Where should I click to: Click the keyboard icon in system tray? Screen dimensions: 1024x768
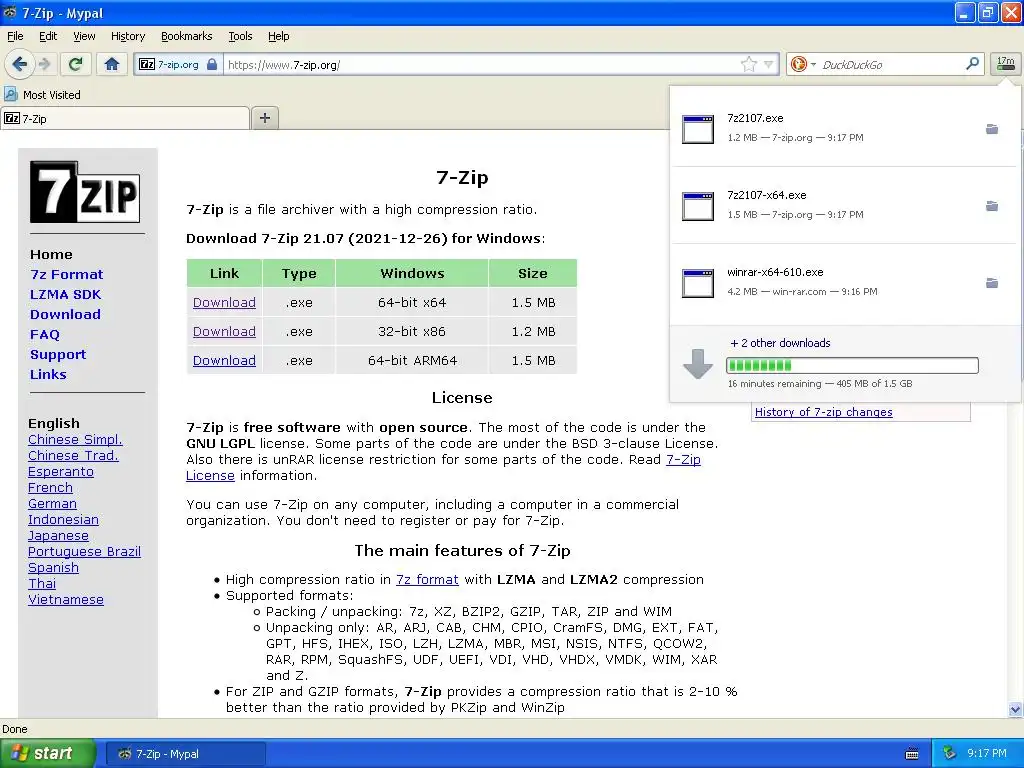click(912, 754)
